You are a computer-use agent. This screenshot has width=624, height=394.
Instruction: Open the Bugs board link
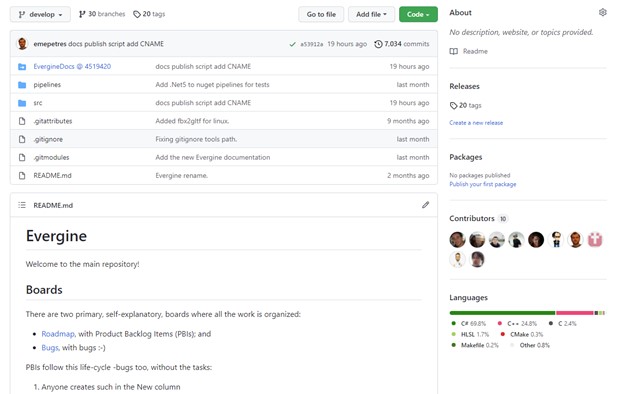tap(50, 347)
